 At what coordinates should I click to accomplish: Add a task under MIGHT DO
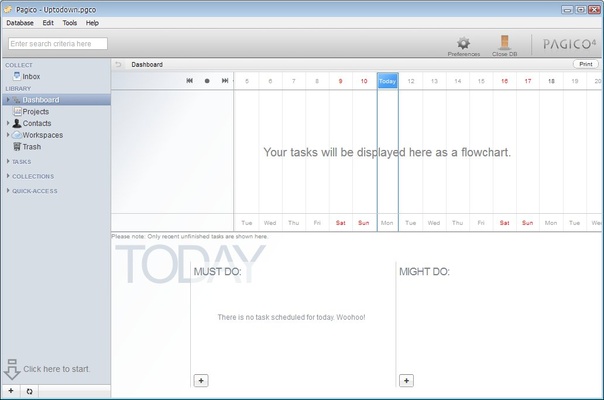point(406,381)
